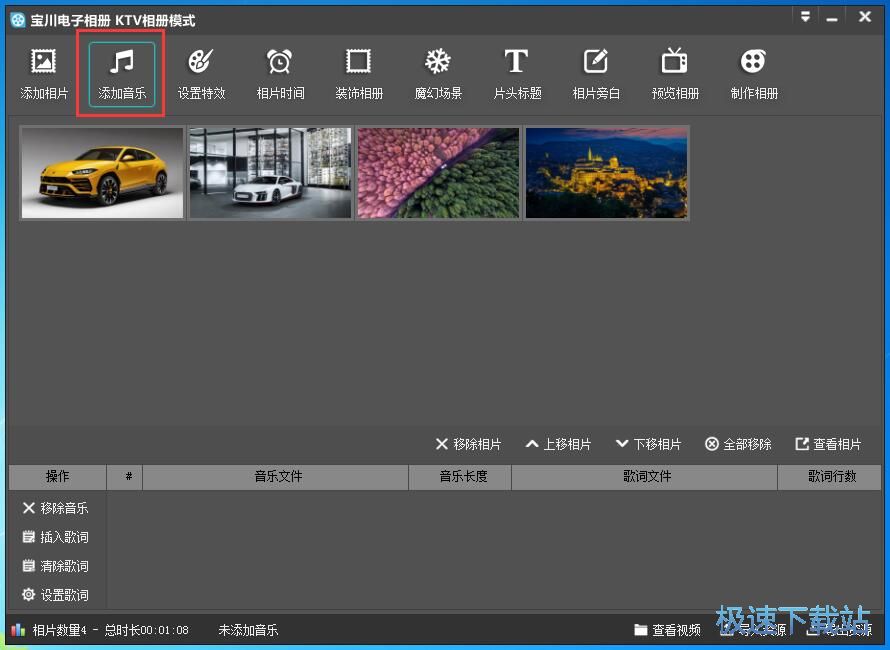Open the 添加音乐 (add music) tool

(x=122, y=63)
